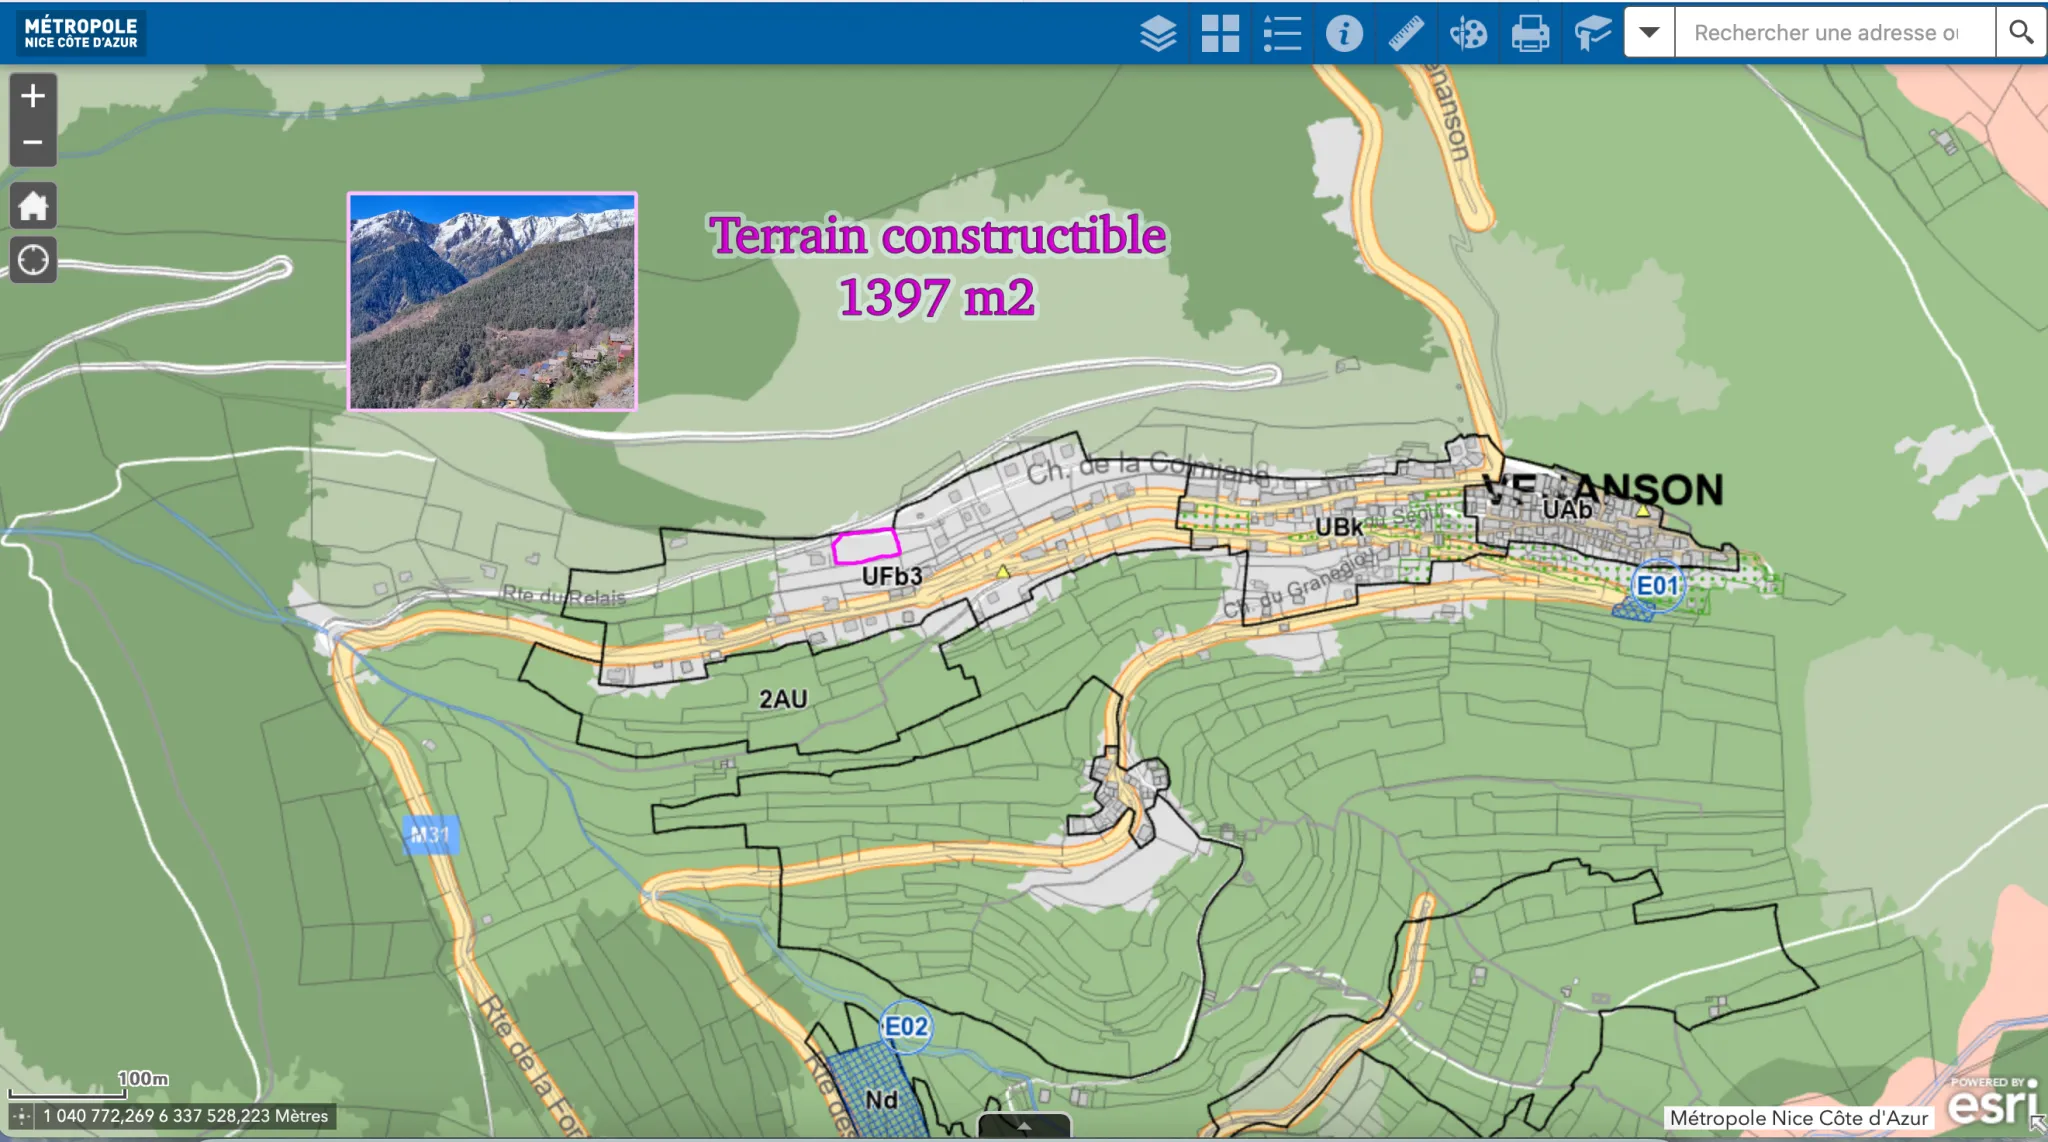
Task: Click the Métropole Nice Côte d'Azur logo
Action: click(x=81, y=33)
